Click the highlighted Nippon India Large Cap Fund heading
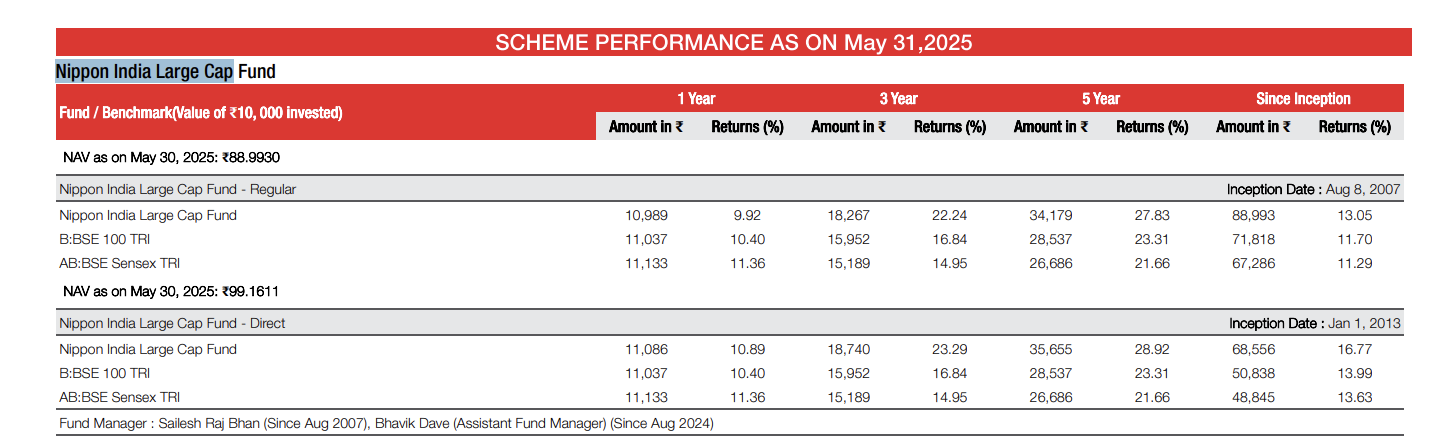Viewport: 1432px width, 438px height. click(165, 71)
